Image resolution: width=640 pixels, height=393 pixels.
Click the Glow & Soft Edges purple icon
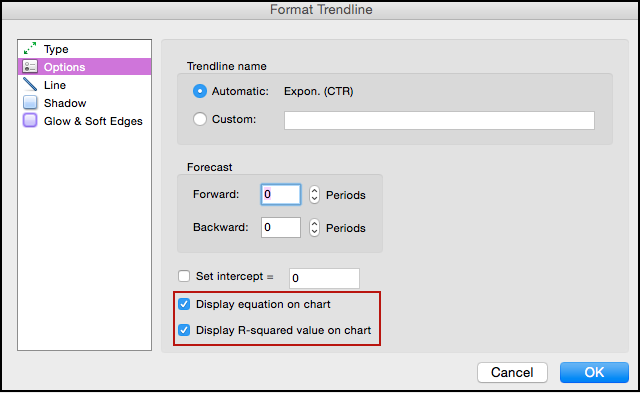click(x=30, y=120)
